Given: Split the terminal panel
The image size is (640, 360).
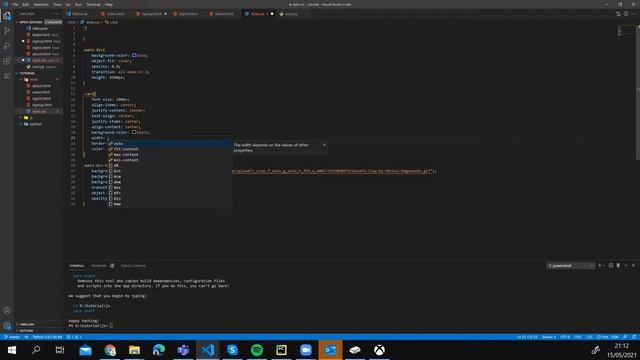Looking at the screenshot, I should click(611, 266).
